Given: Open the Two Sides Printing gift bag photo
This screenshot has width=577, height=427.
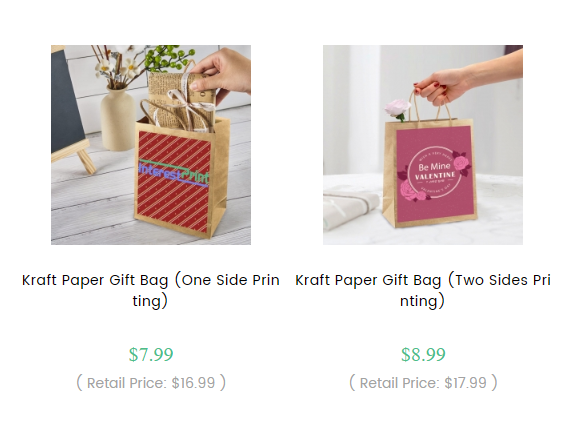Looking at the screenshot, I should pyautogui.click(x=423, y=145).
